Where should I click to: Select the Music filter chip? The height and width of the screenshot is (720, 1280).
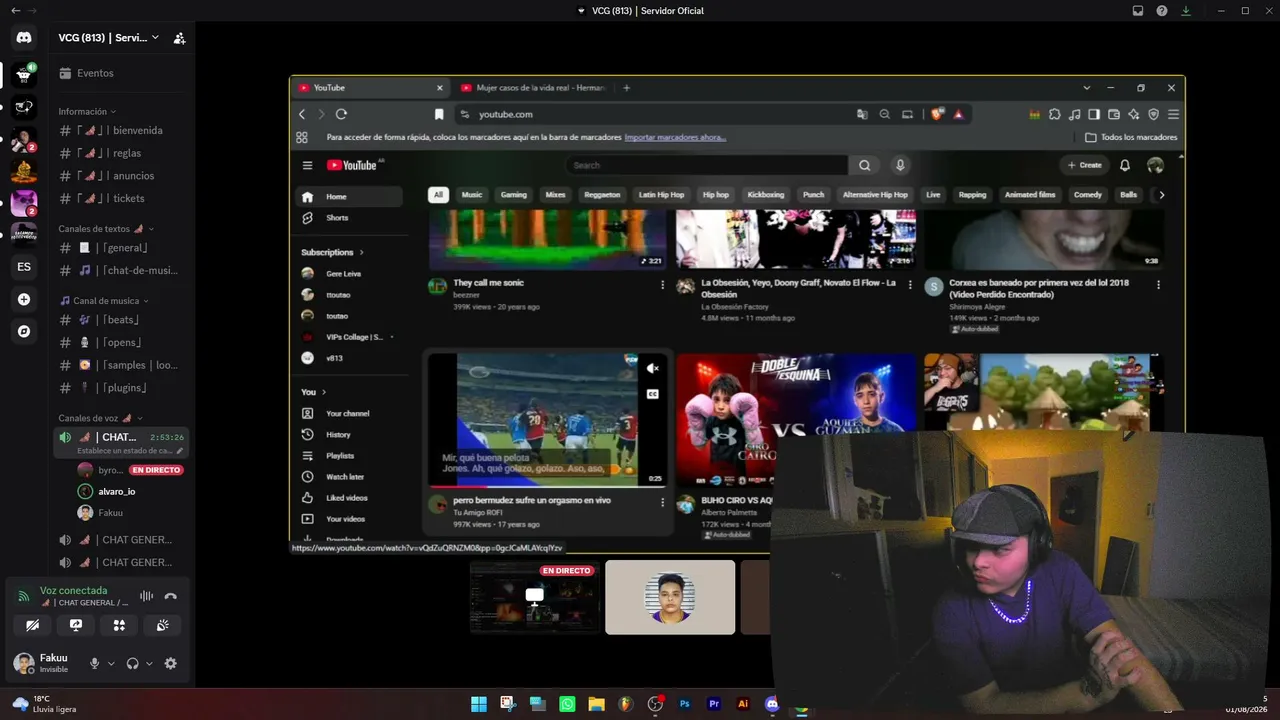472,195
